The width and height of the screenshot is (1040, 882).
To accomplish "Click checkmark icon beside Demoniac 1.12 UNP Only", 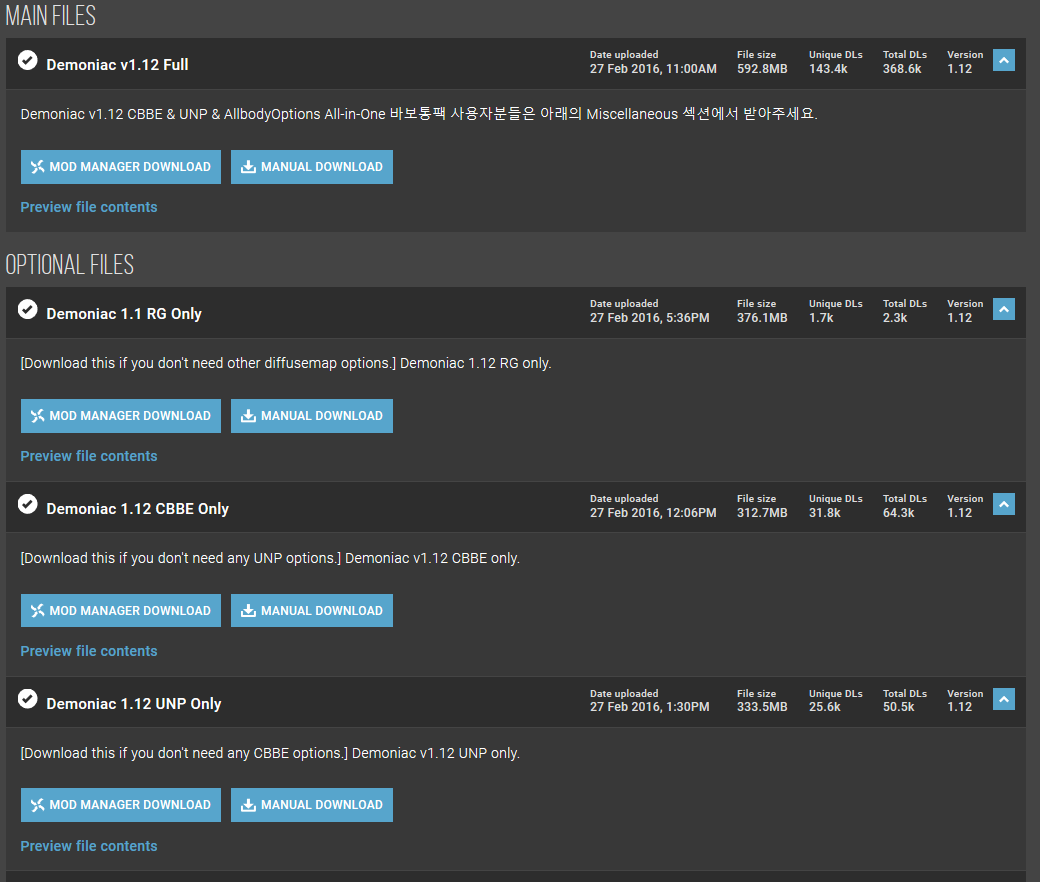I will coord(28,699).
